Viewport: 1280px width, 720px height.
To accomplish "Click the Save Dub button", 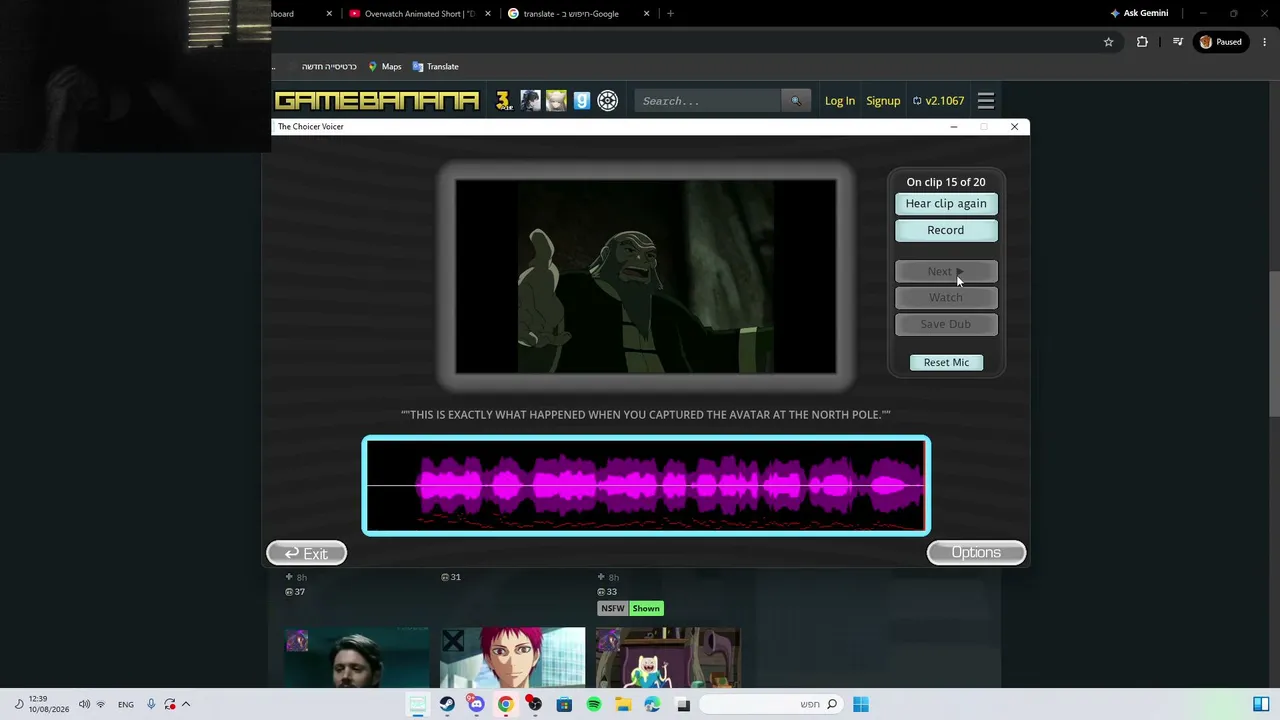I will click(946, 324).
